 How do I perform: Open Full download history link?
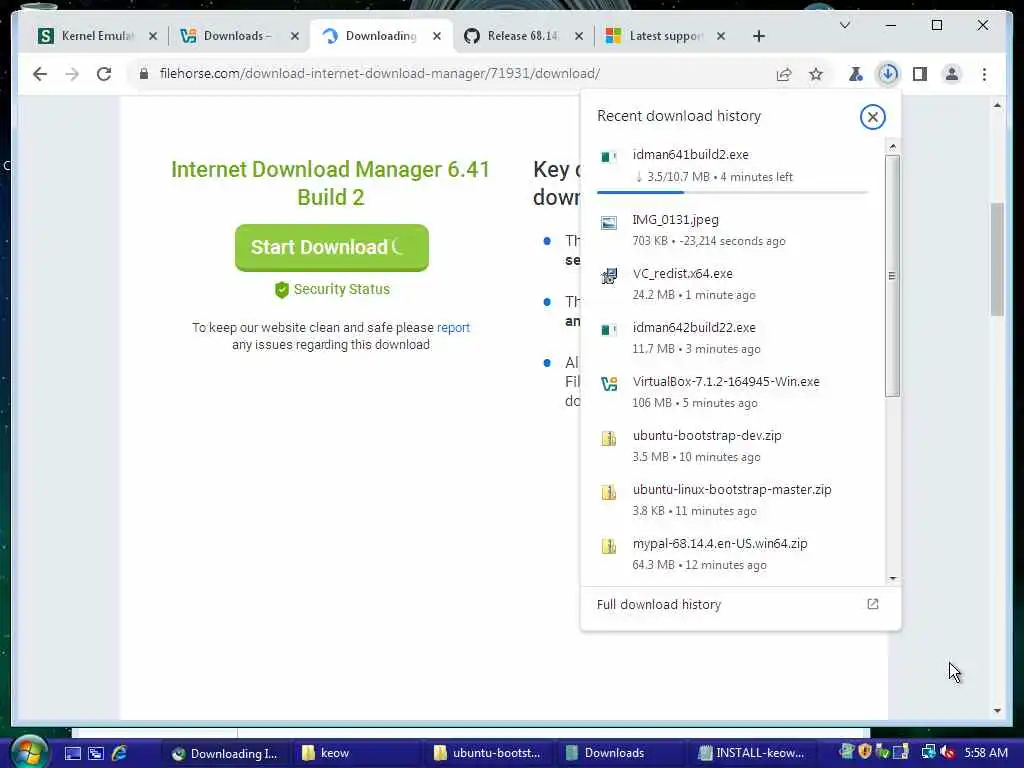coord(658,605)
